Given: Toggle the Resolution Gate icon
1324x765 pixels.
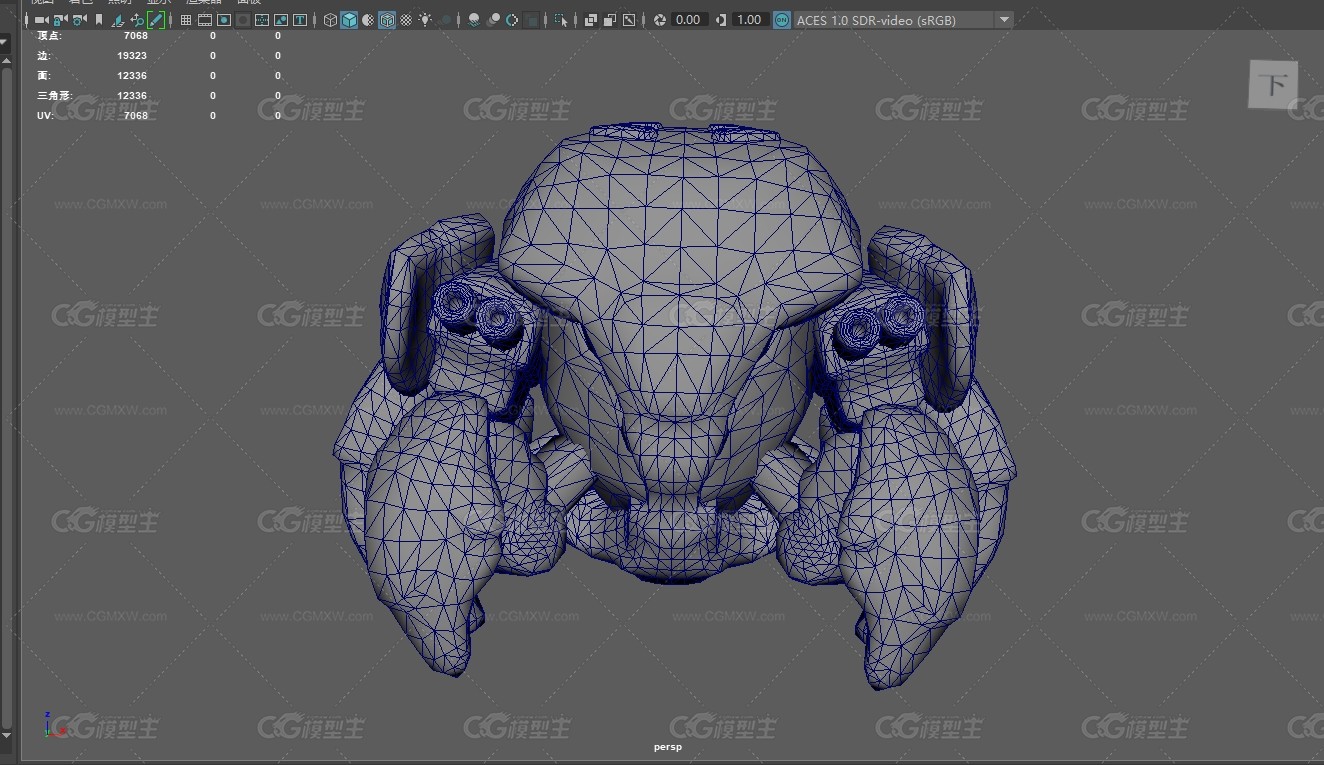Looking at the screenshot, I should 224,20.
